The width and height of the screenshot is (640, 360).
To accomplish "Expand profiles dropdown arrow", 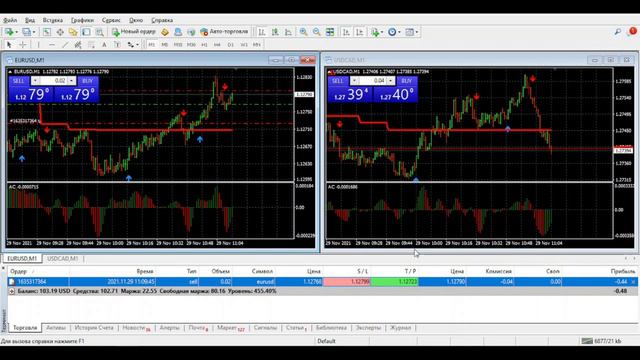I will click(x=34, y=32).
